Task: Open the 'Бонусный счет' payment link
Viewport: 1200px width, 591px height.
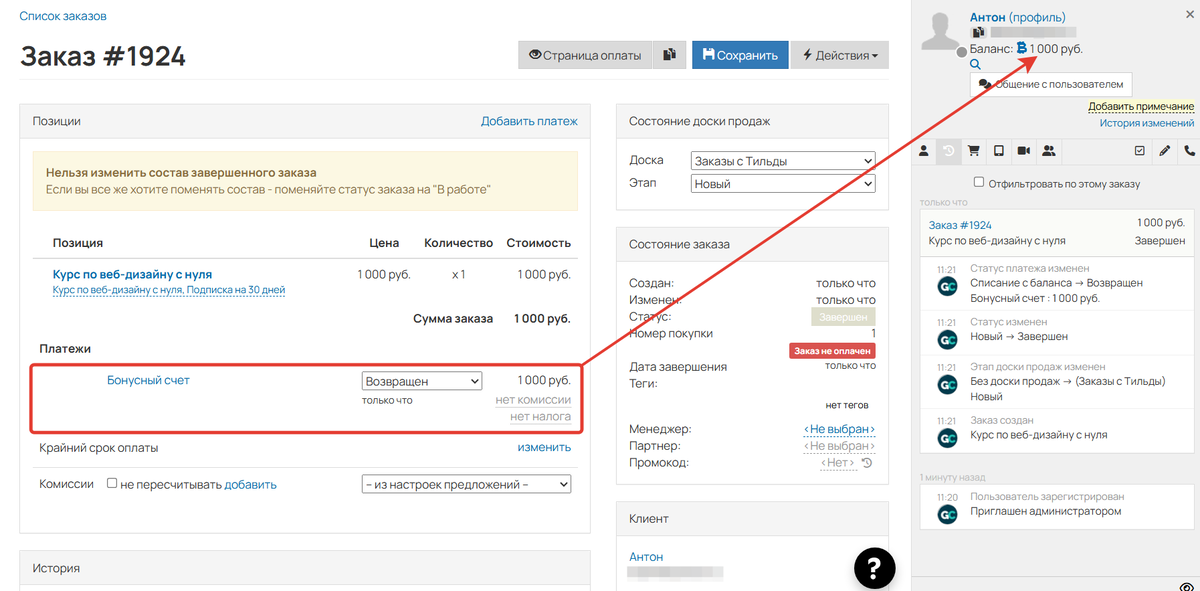Action: tap(148, 380)
